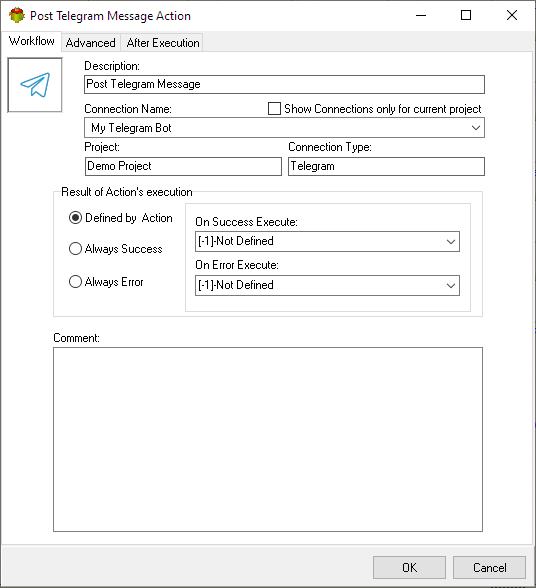Confirm with the OK button
The width and height of the screenshot is (536, 588).
409,567
